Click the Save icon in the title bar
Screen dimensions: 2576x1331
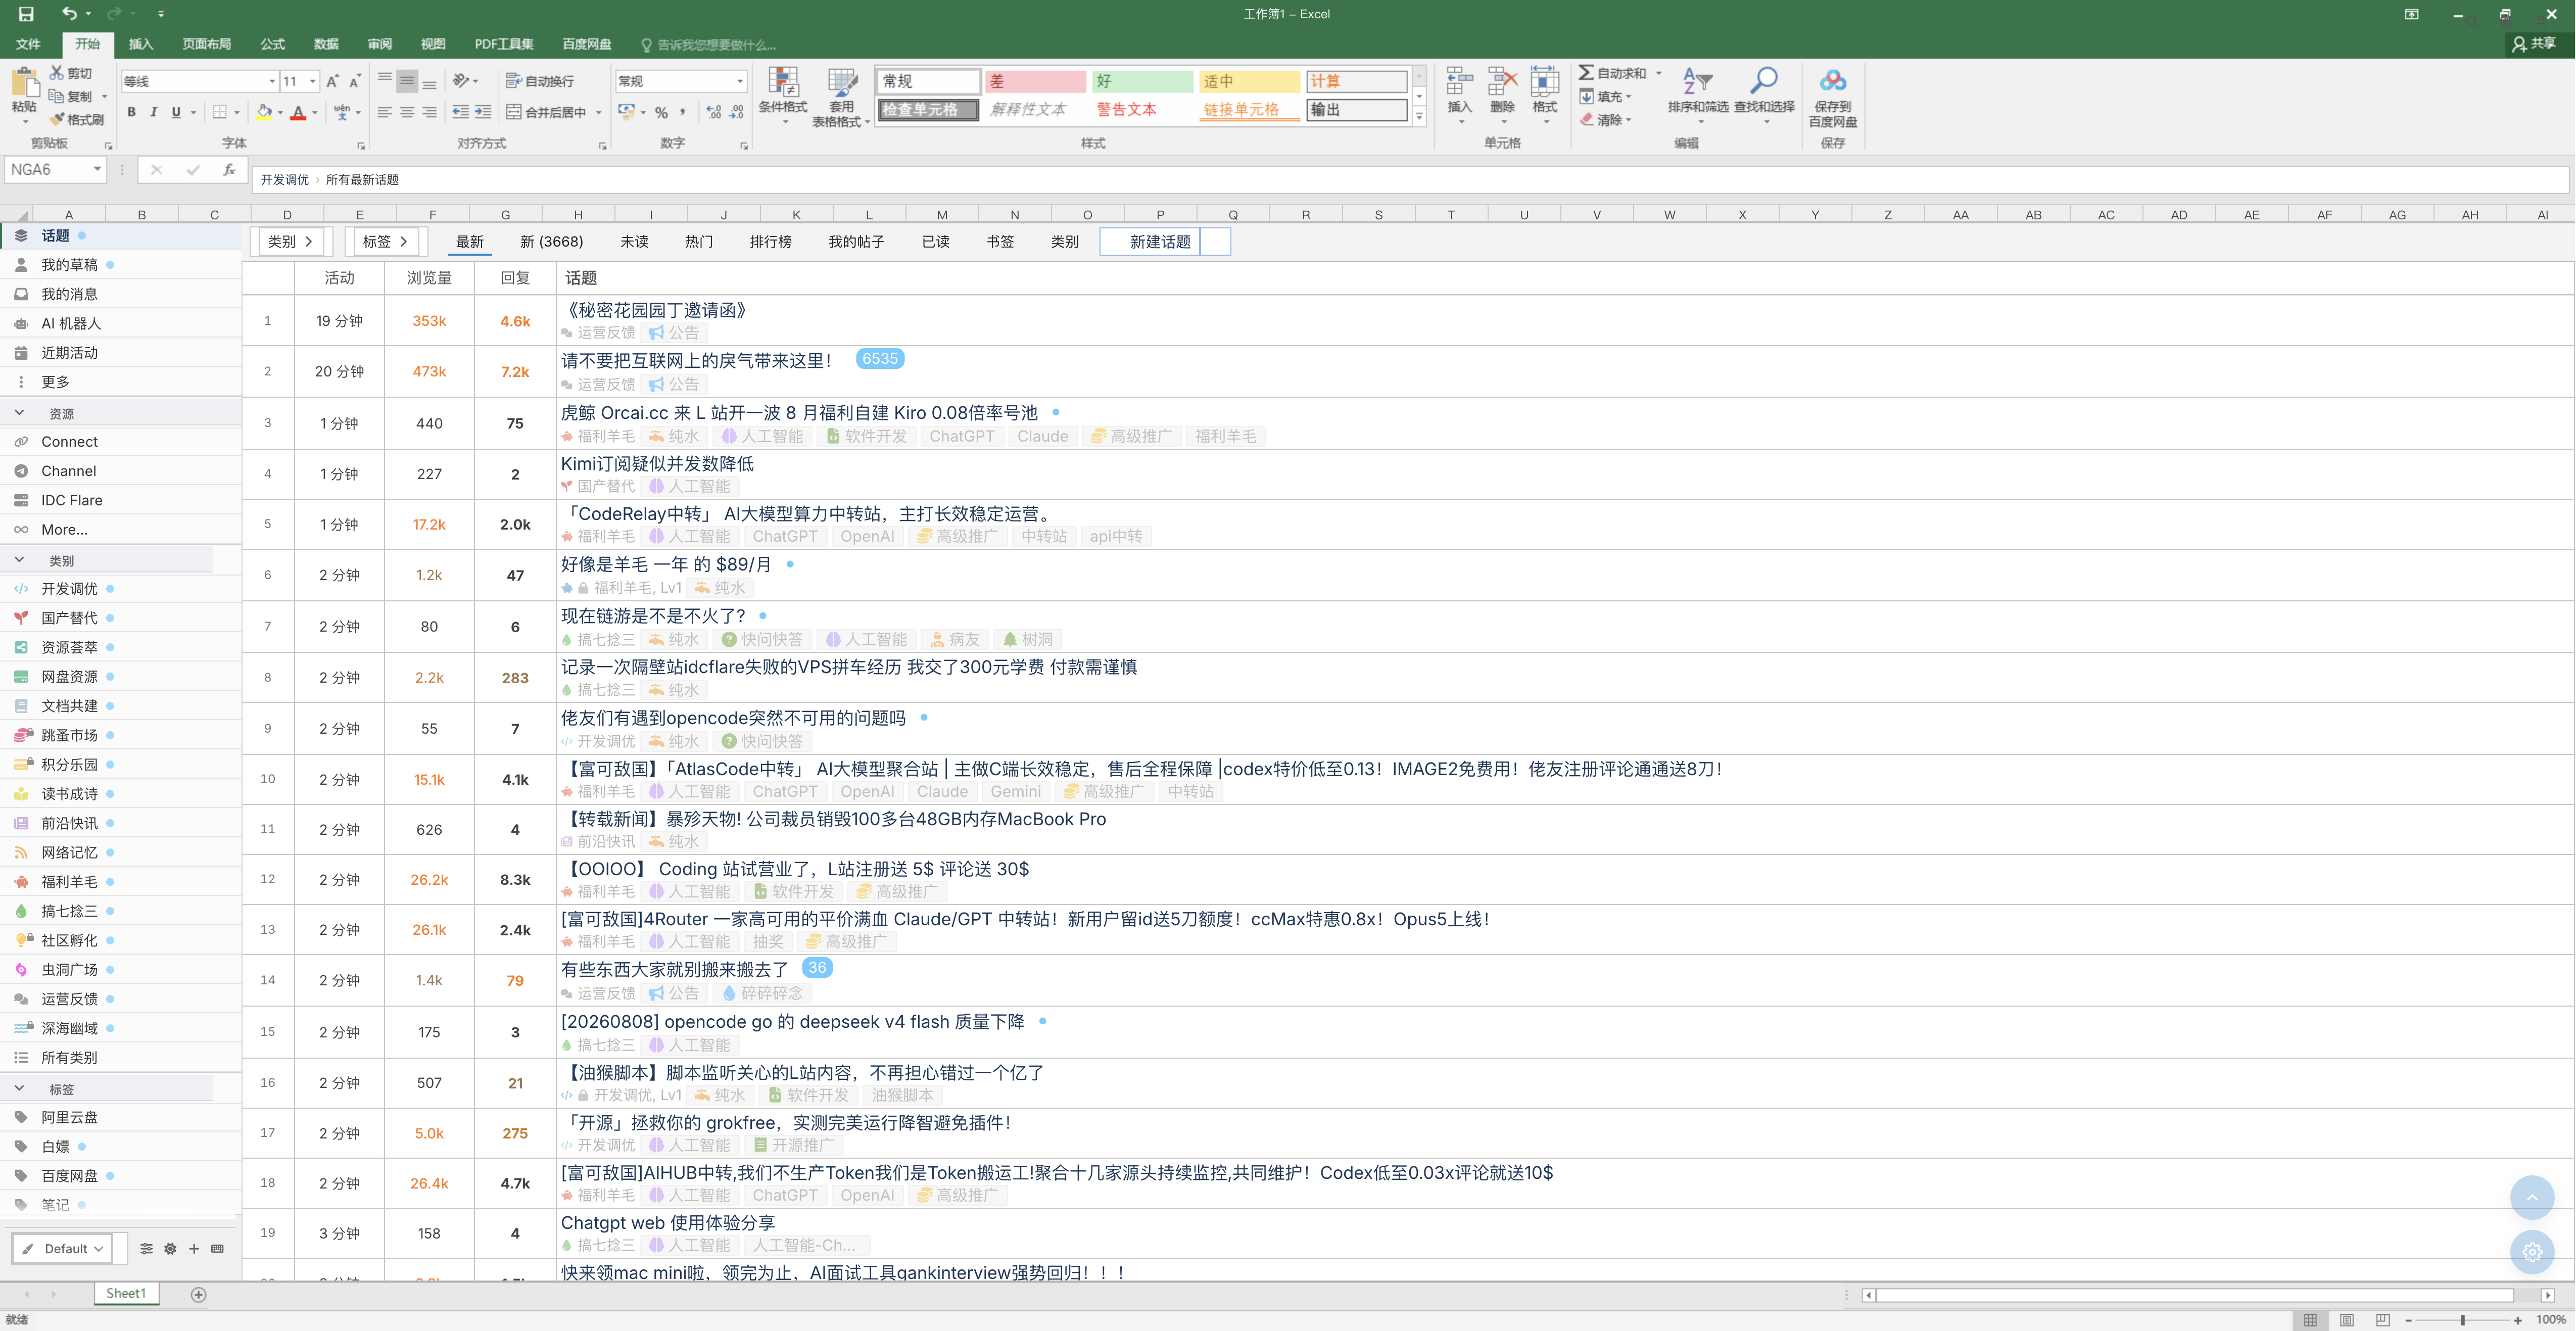(x=26, y=14)
